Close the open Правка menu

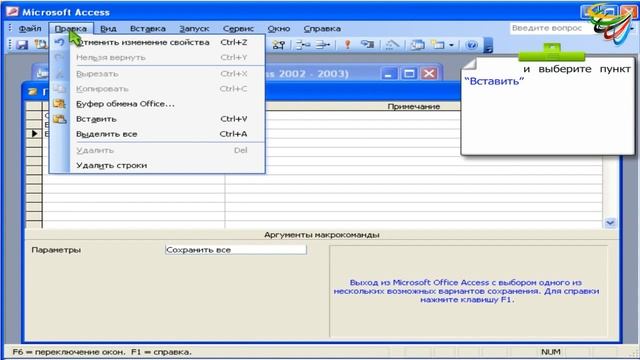click(x=71, y=29)
